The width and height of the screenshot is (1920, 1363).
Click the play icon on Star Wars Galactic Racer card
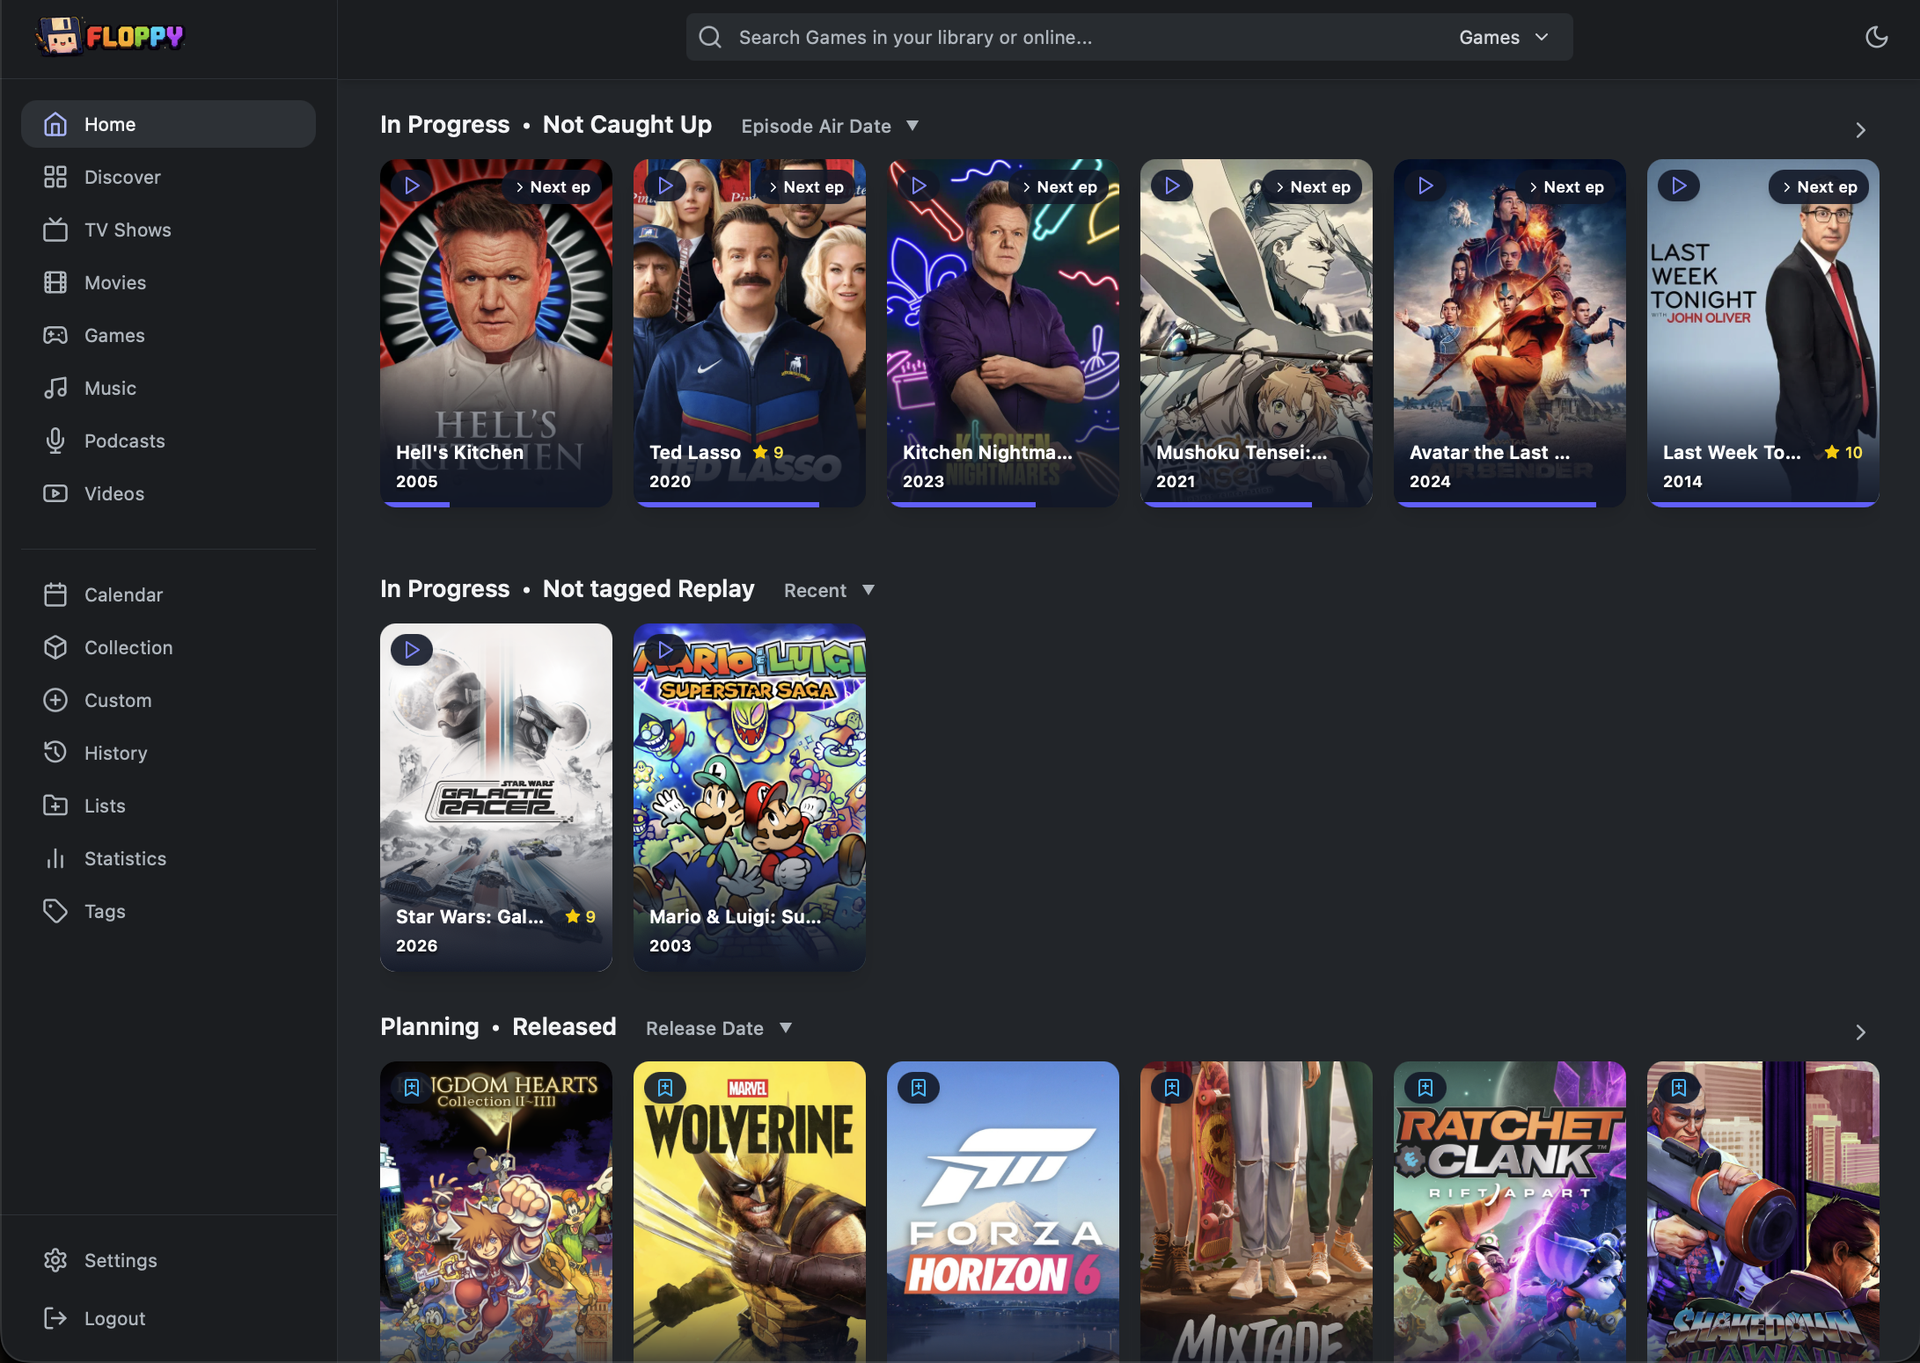(x=412, y=650)
